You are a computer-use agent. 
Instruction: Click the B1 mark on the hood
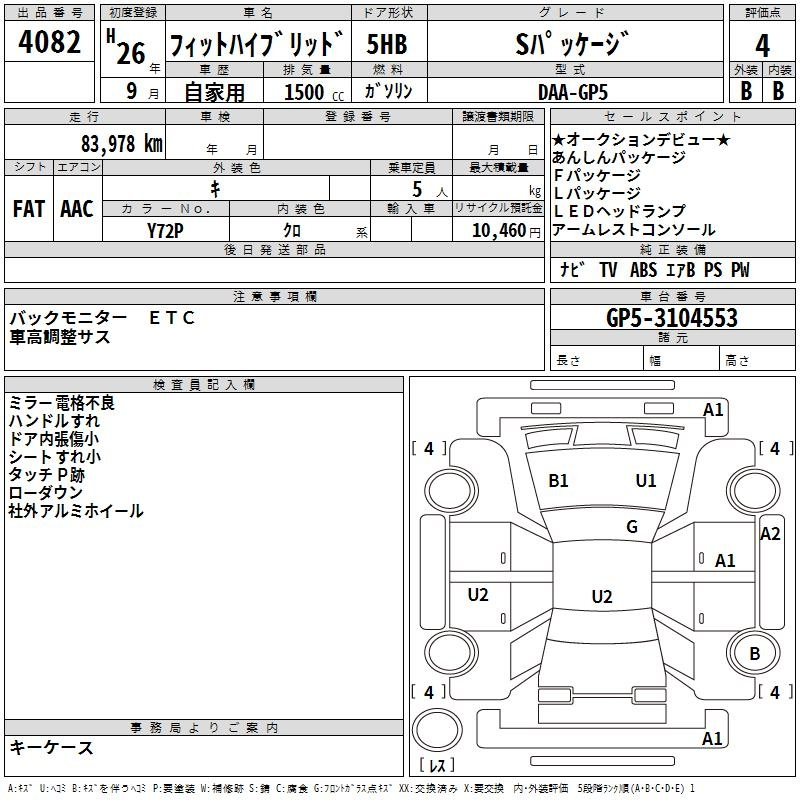[558, 481]
